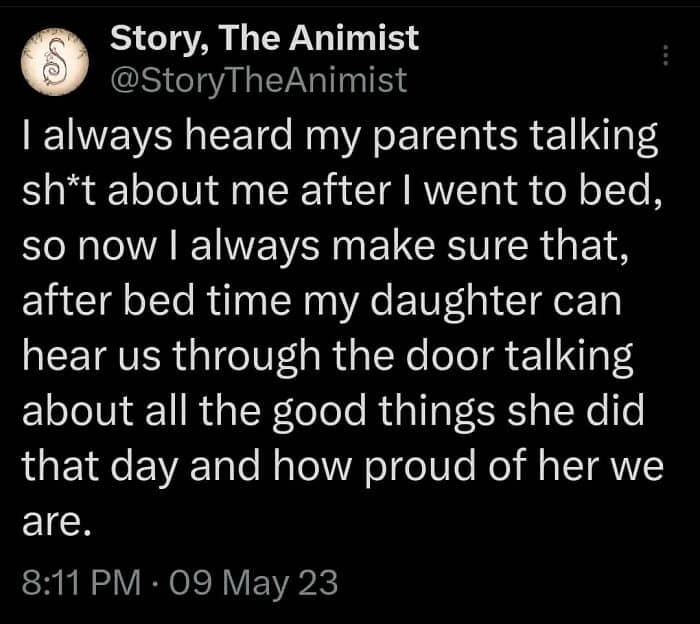This screenshot has height=624, width=700.
Task: Click the word "proud" in the tweet
Action: coord(420,468)
